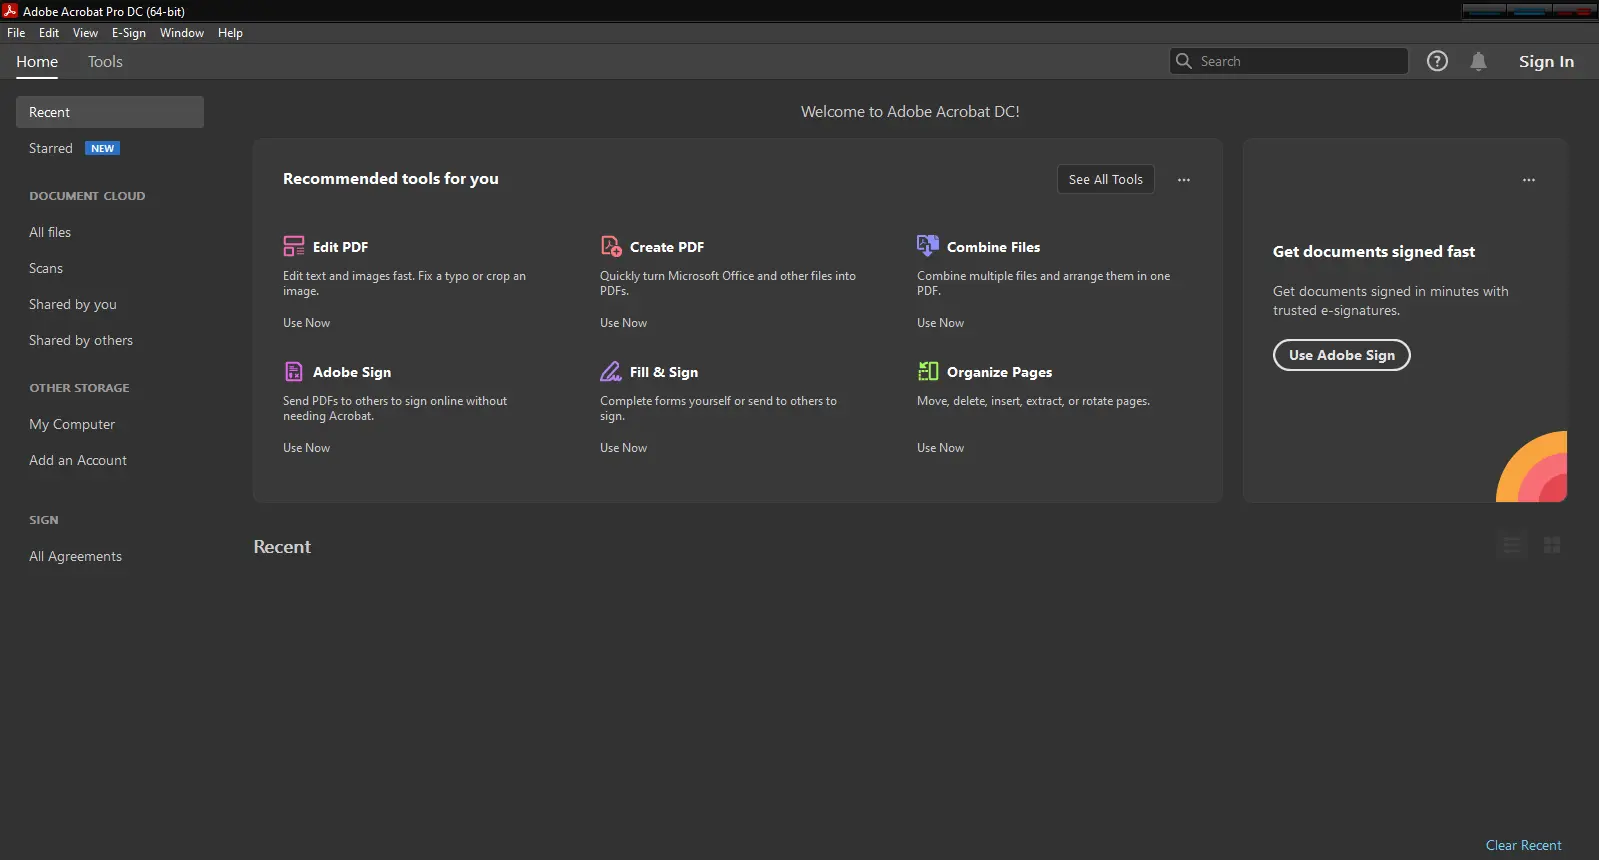Open the Help menu
The image size is (1599, 860).
(x=230, y=33)
